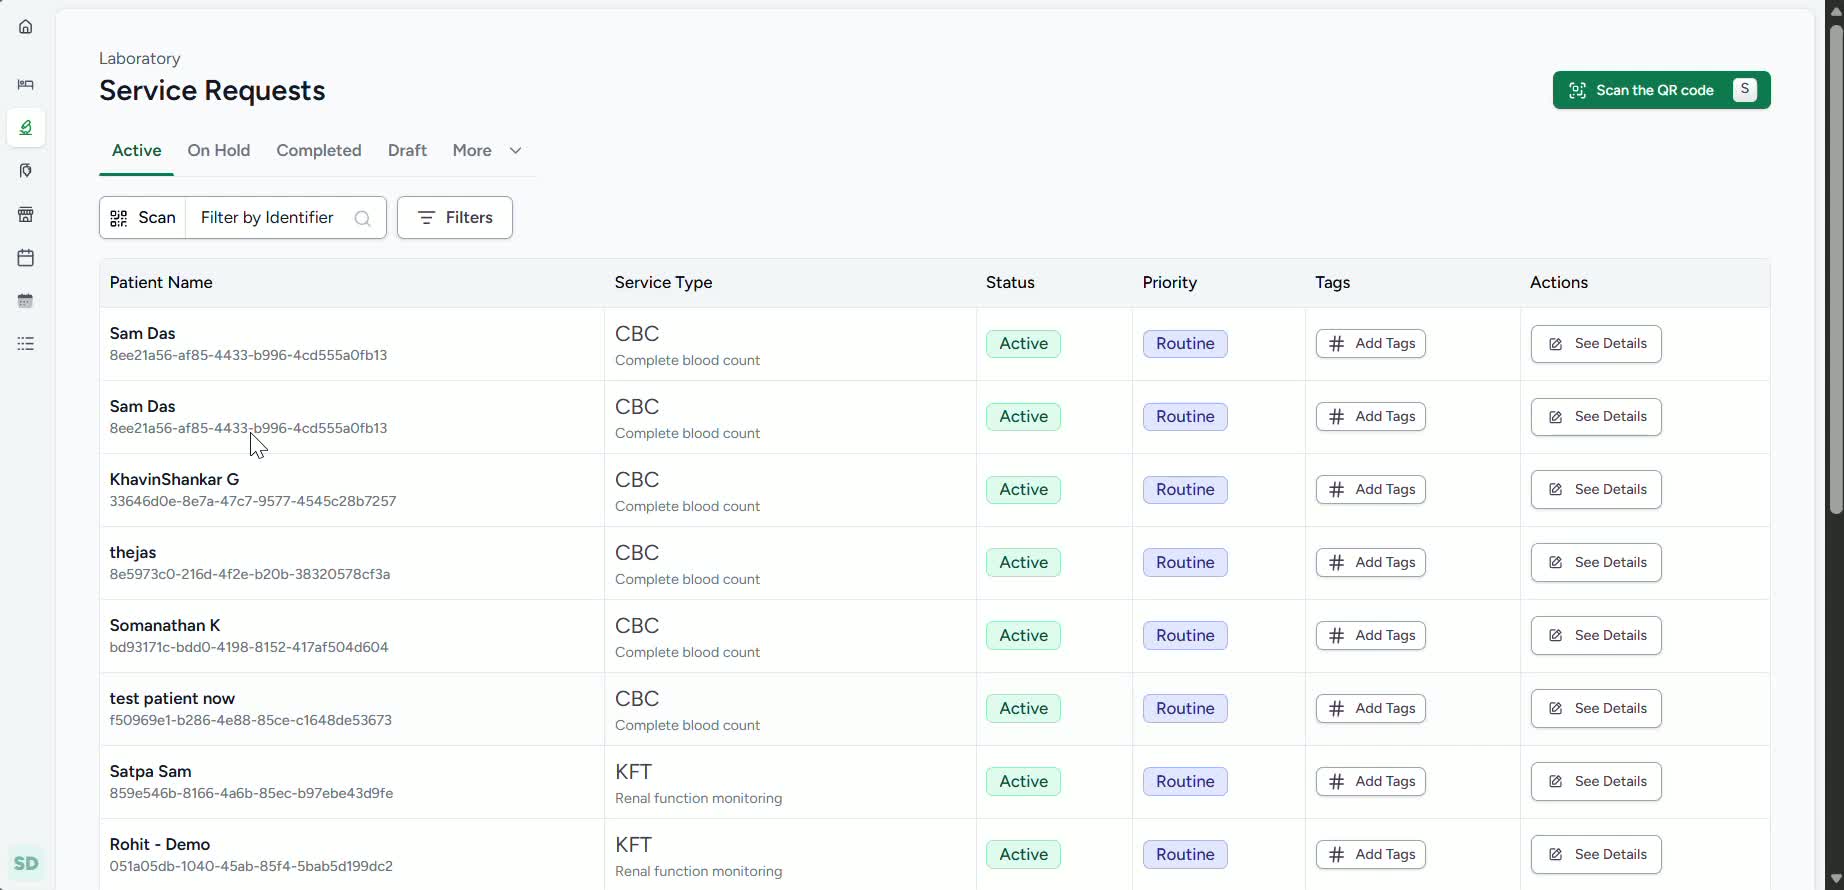Open the shield-leaf icon in sidebar
Screen dimensions: 1844x890
click(x=26, y=171)
